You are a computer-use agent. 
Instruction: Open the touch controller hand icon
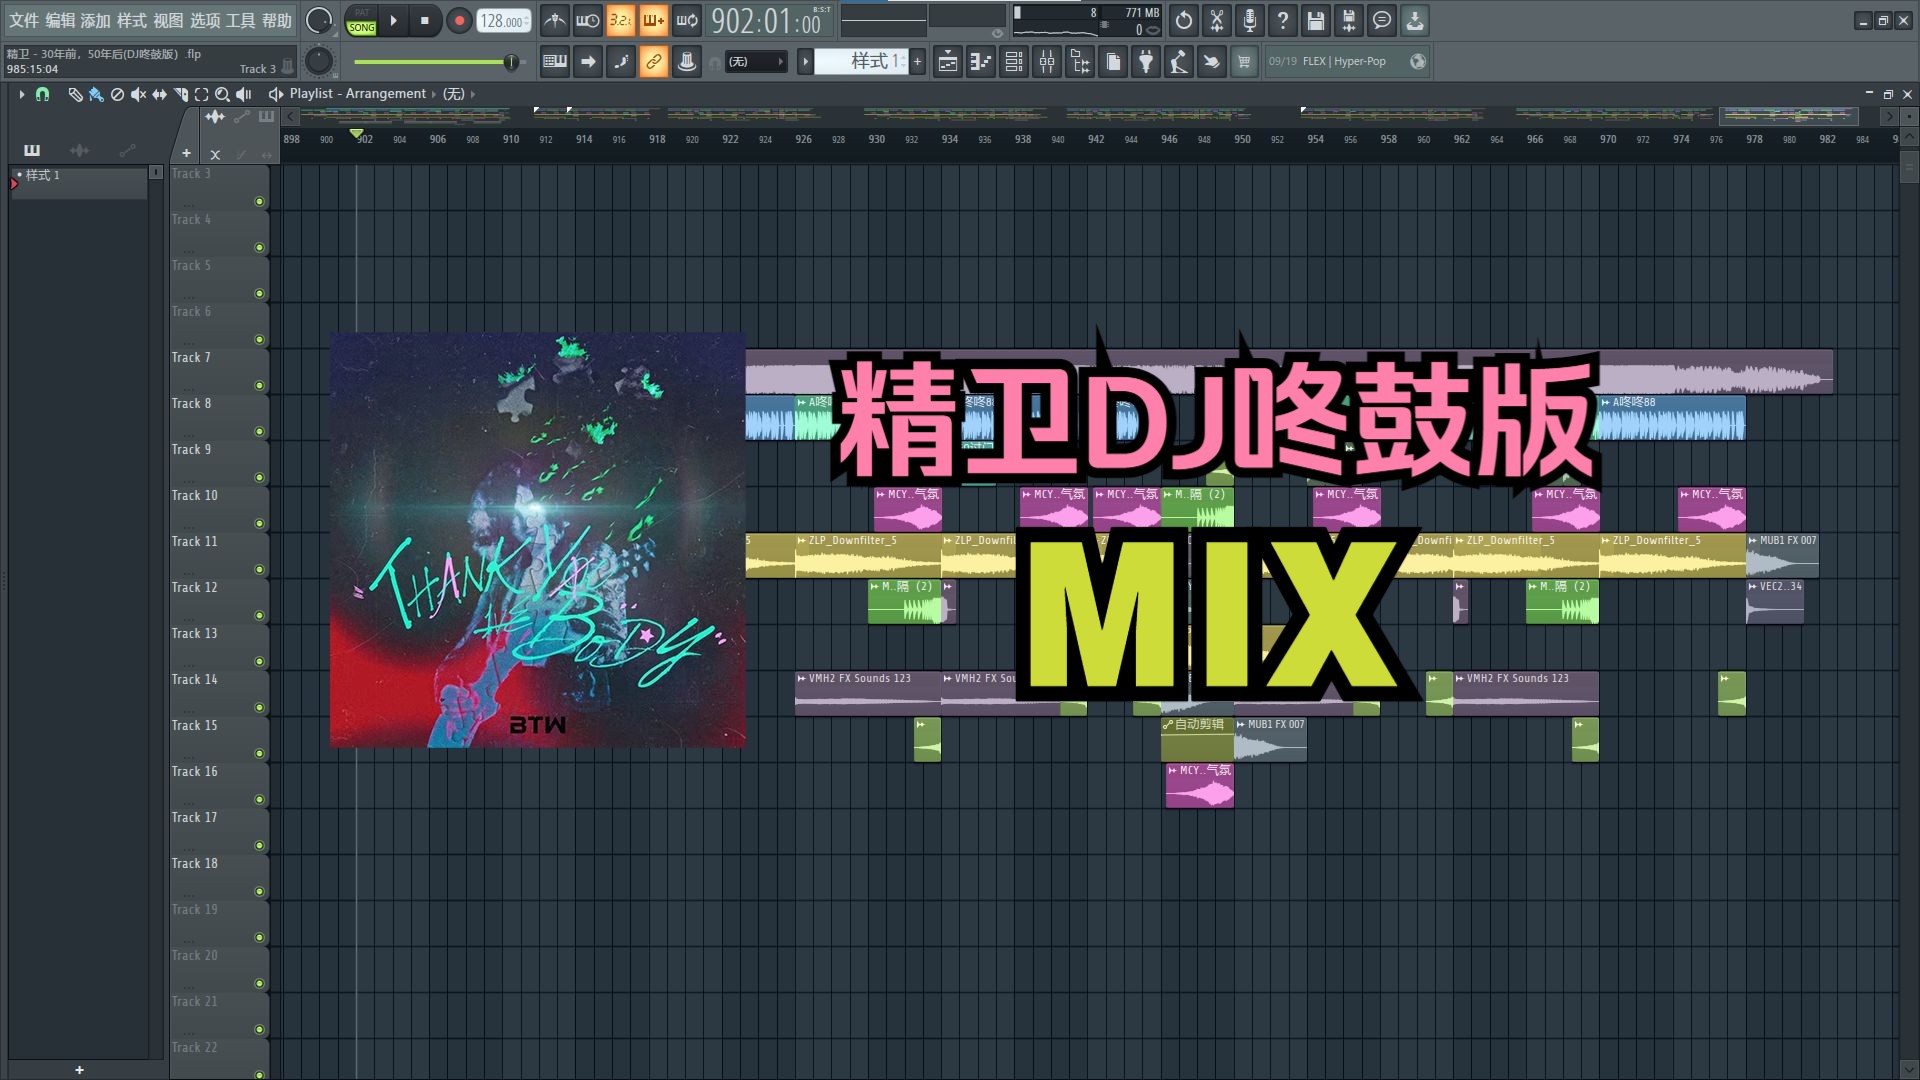[1211, 62]
